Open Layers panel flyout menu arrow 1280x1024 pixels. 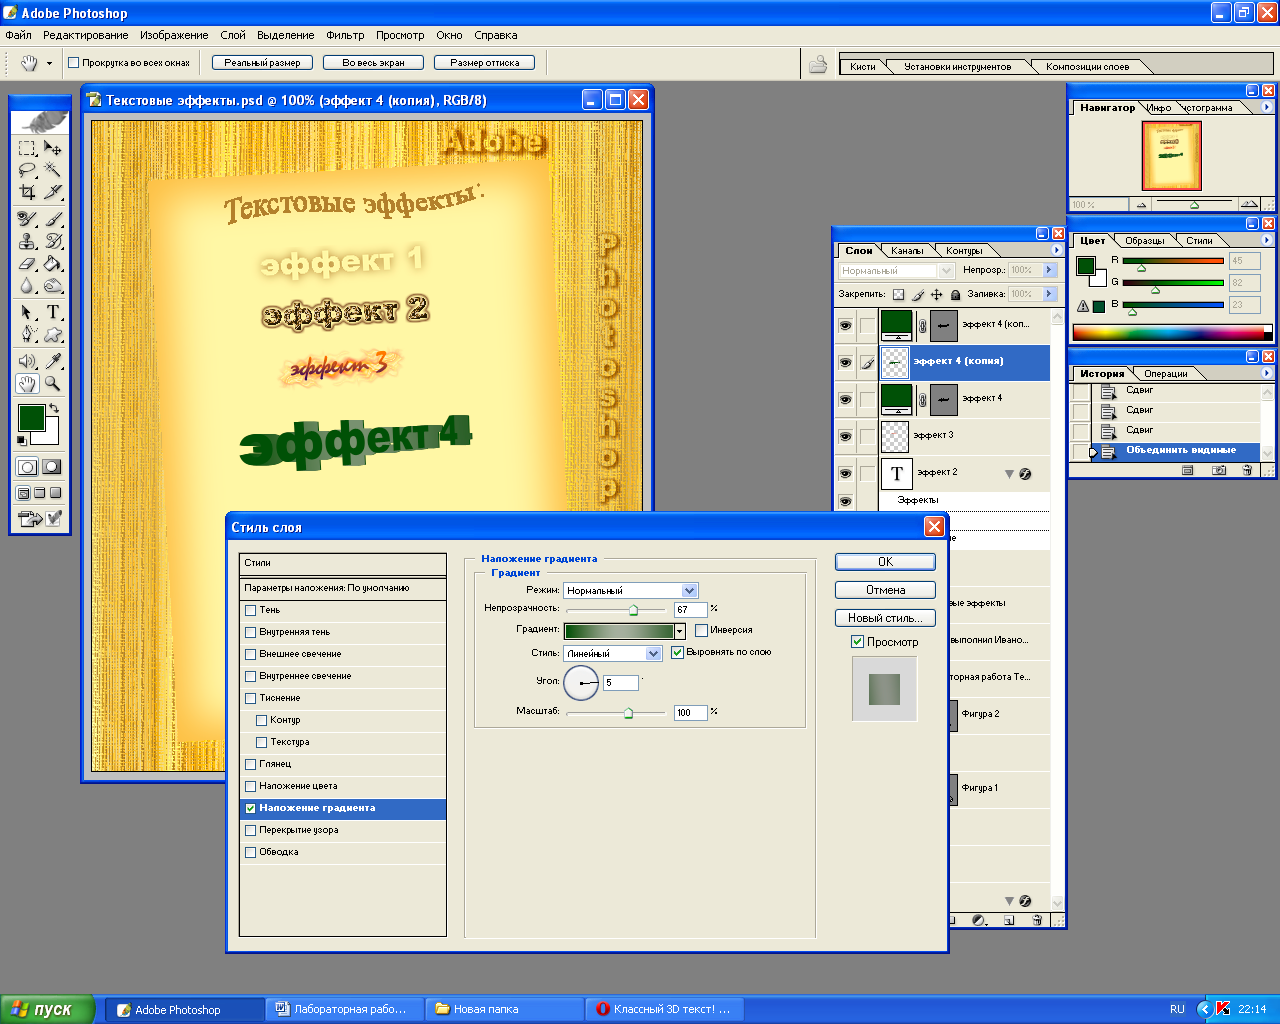[1056, 250]
